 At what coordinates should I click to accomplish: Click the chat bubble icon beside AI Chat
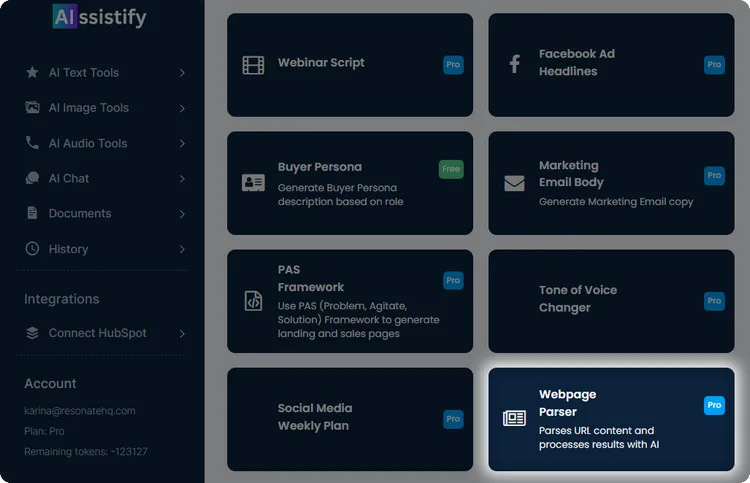pos(32,178)
